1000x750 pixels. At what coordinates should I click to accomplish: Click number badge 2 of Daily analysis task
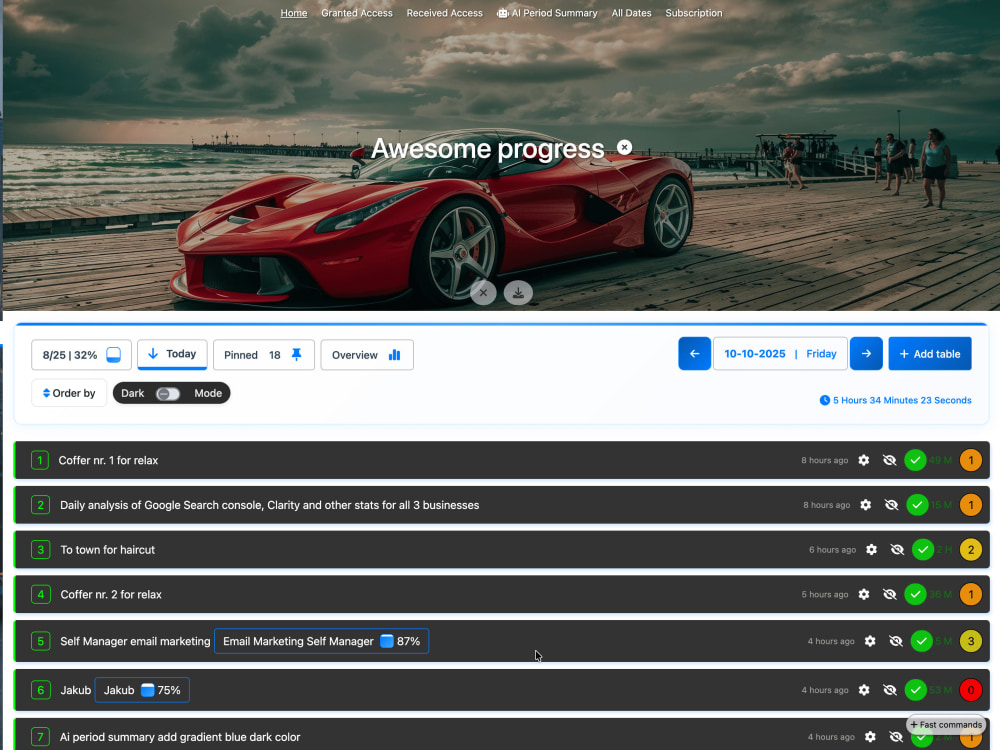click(x=40, y=504)
